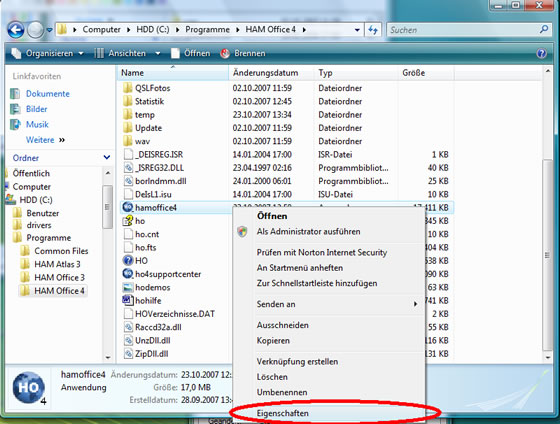Open the Help question mark icon
Image resolution: width=560 pixels, height=424 pixels.
pyautogui.click(x=541, y=54)
